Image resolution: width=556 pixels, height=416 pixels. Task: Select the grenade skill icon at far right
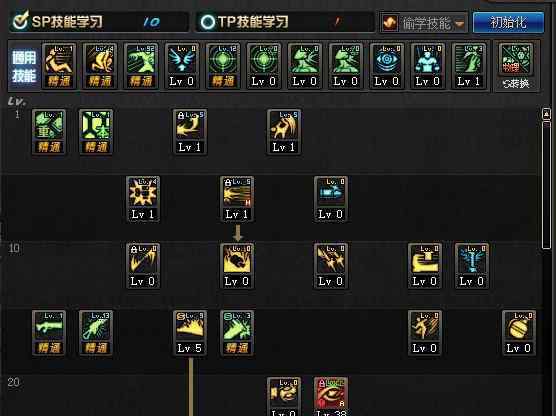click(519, 333)
